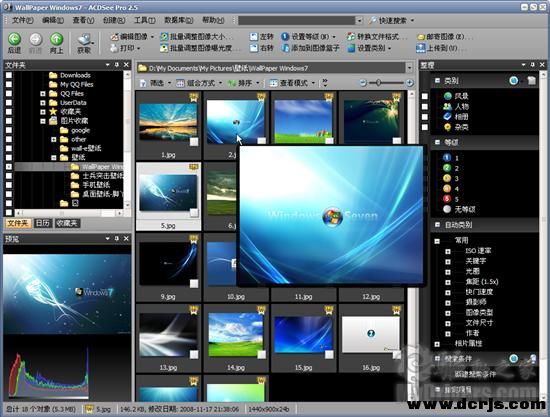Toggle selection box on 1.jpg thumbnail

pos(194,141)
